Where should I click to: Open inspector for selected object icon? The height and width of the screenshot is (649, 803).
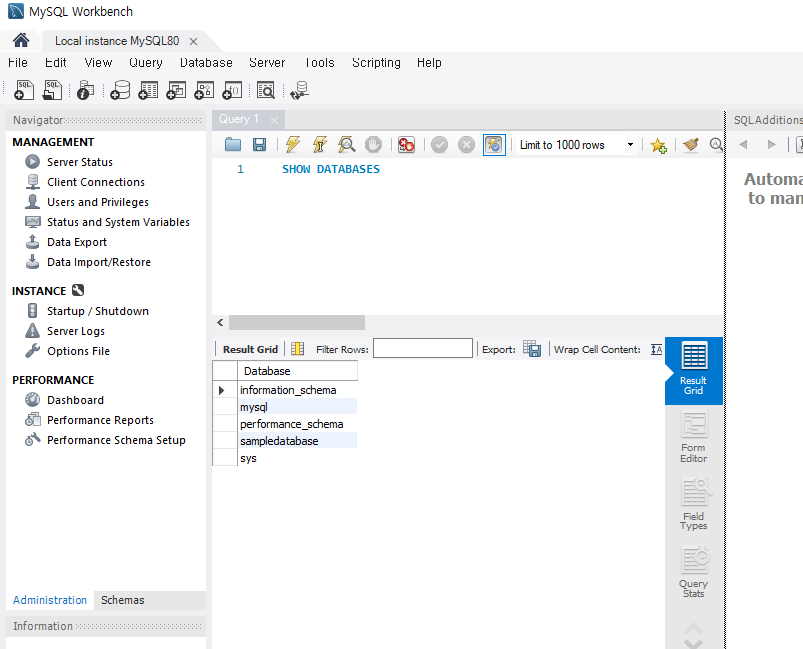pyautogui.click(x=85, y=90)
